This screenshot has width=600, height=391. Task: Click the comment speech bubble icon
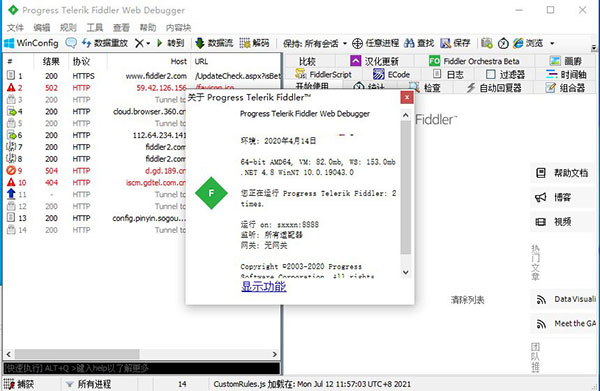point(71,43)
